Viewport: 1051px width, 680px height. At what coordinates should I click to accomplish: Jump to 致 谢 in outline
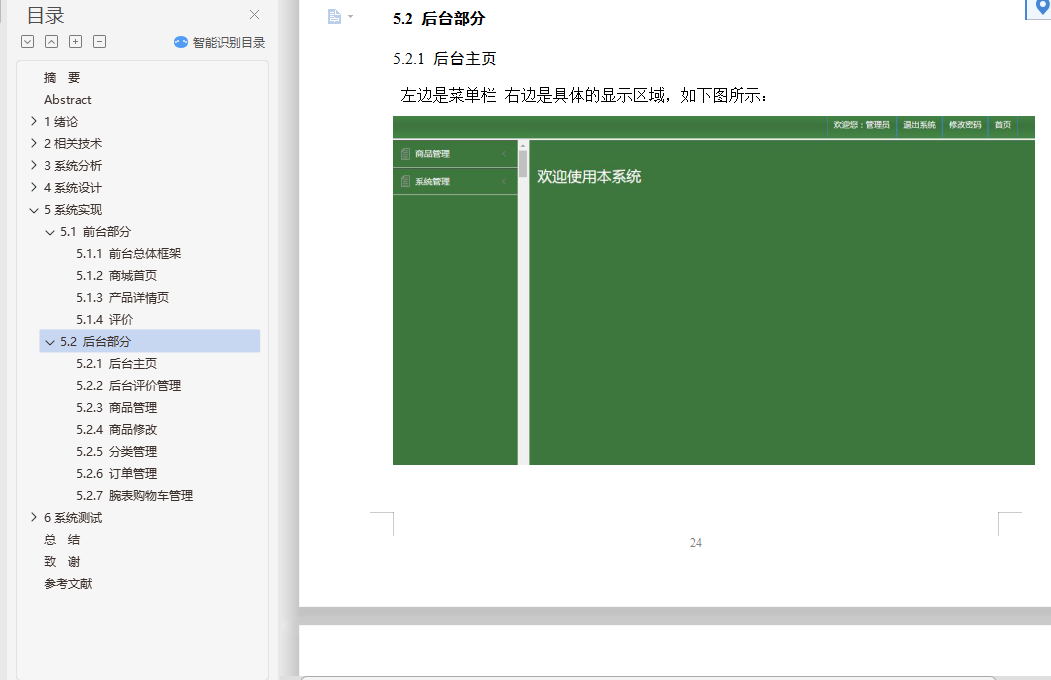click(x=62, y=562)
